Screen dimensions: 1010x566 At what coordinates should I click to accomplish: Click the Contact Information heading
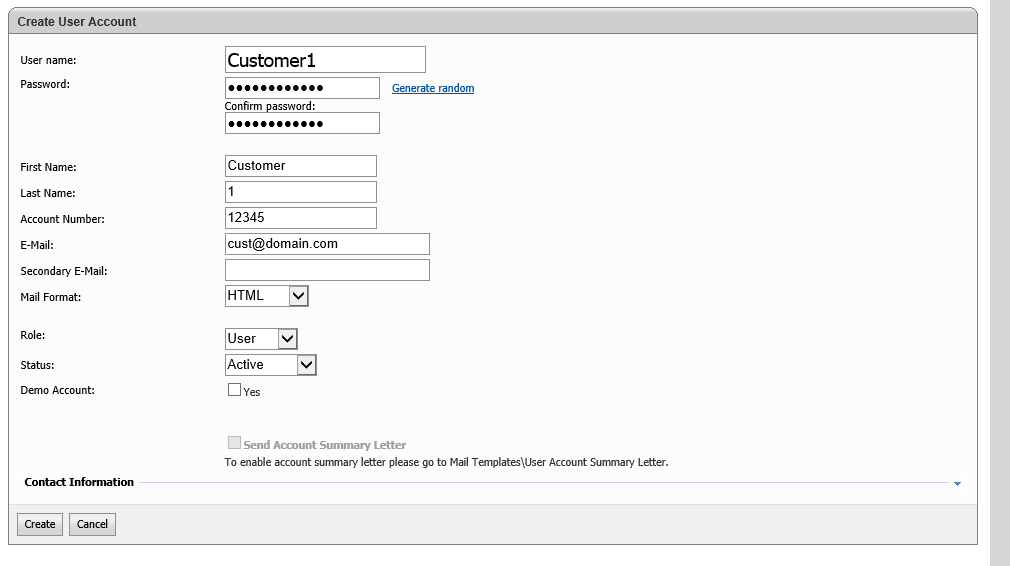pos(79,482)
